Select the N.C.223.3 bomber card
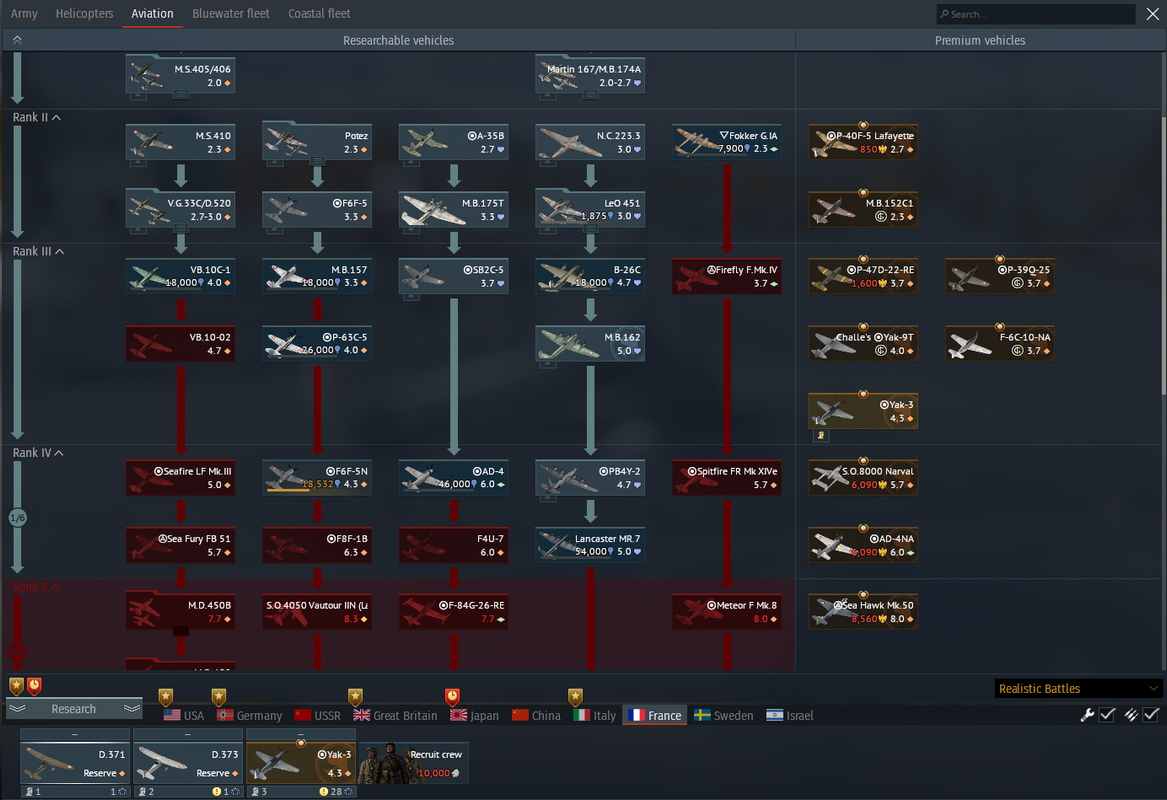 click(590, 142)
